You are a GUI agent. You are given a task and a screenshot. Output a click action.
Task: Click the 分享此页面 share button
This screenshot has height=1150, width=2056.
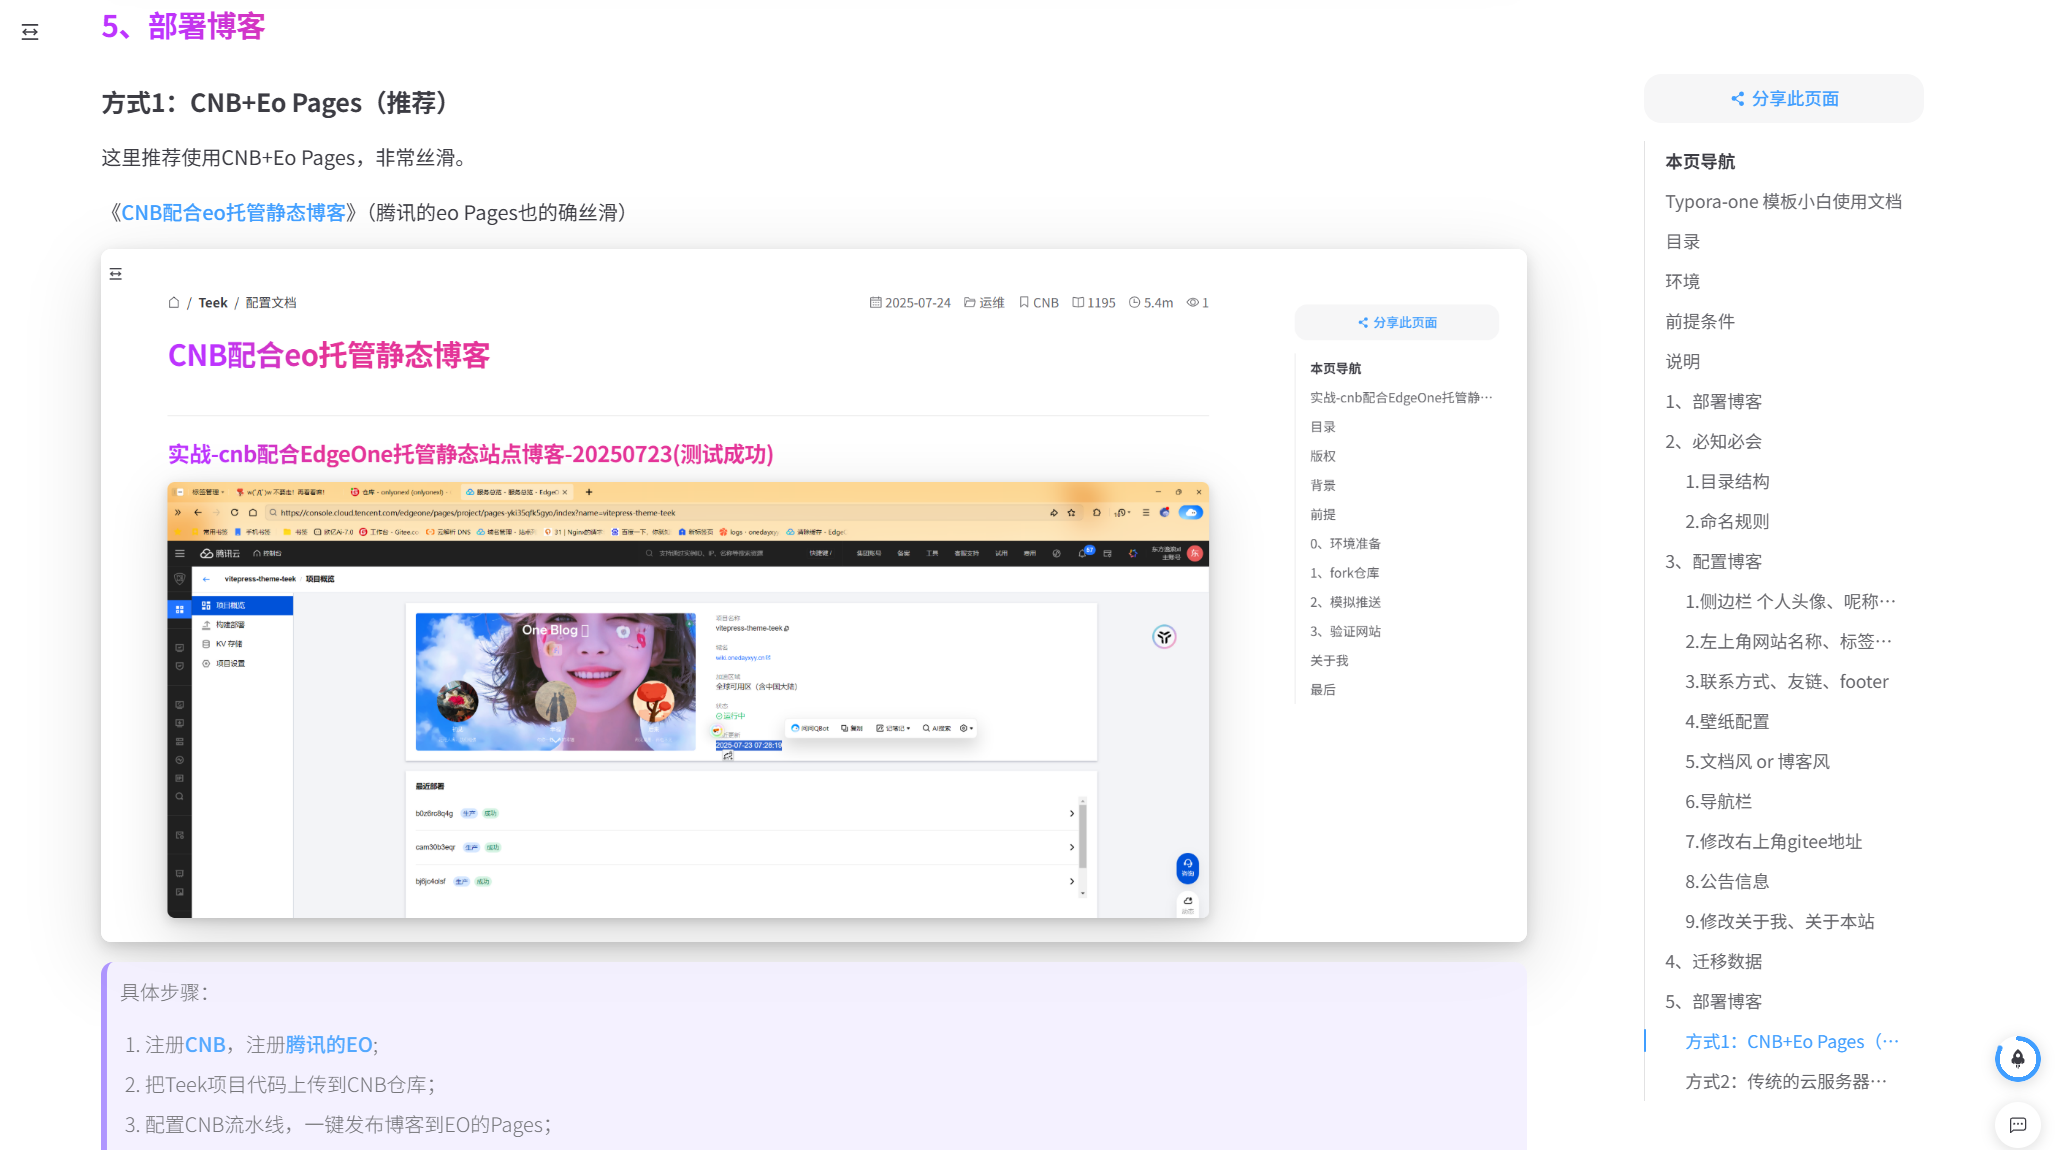click(1783, 99)
